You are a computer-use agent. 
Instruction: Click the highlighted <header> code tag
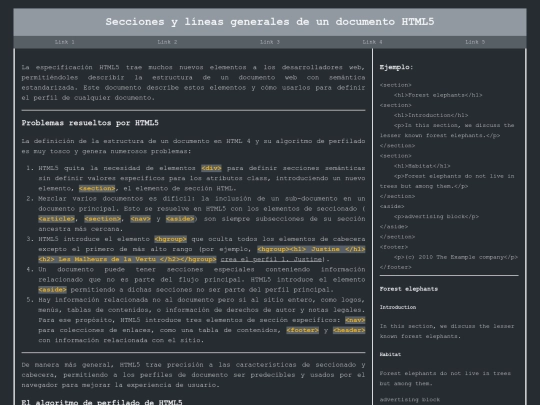coord(349,330)
